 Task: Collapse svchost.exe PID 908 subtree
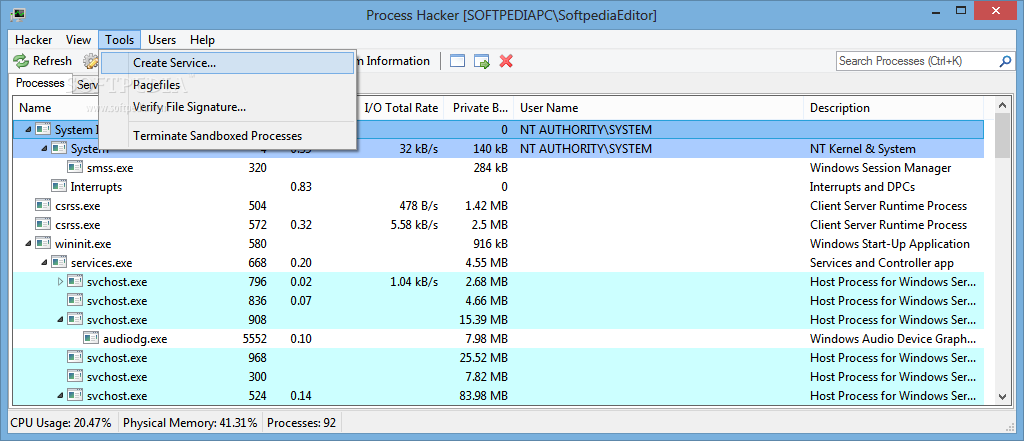point(61,320)
